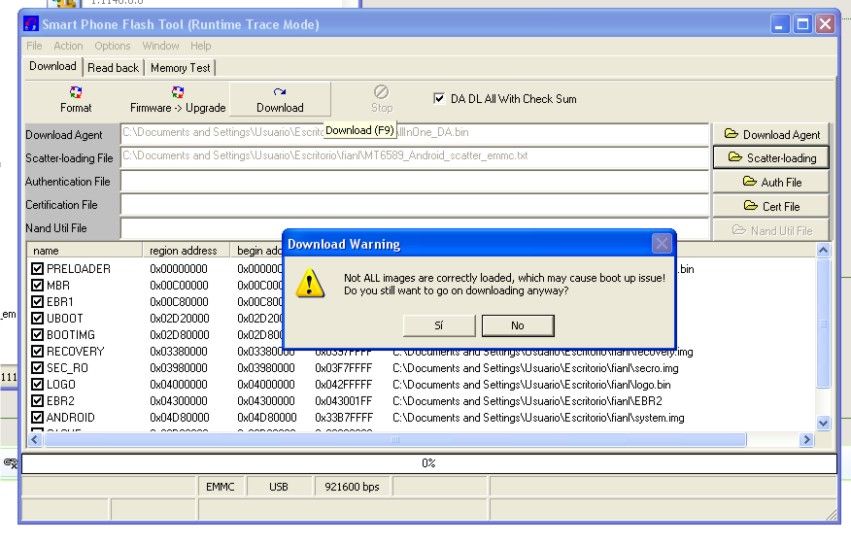This screenshot has width=851, height=545.
Task: Open the Help menu
Action: point(201,46)
